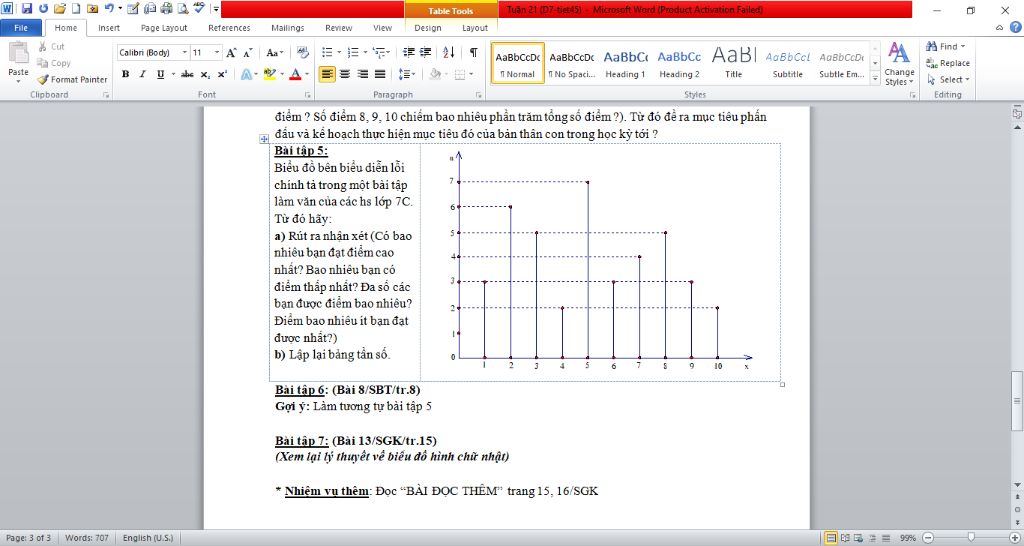1024x546 pixels.
Task: Justify the paragraph text
Action: (x=379, y=74)
